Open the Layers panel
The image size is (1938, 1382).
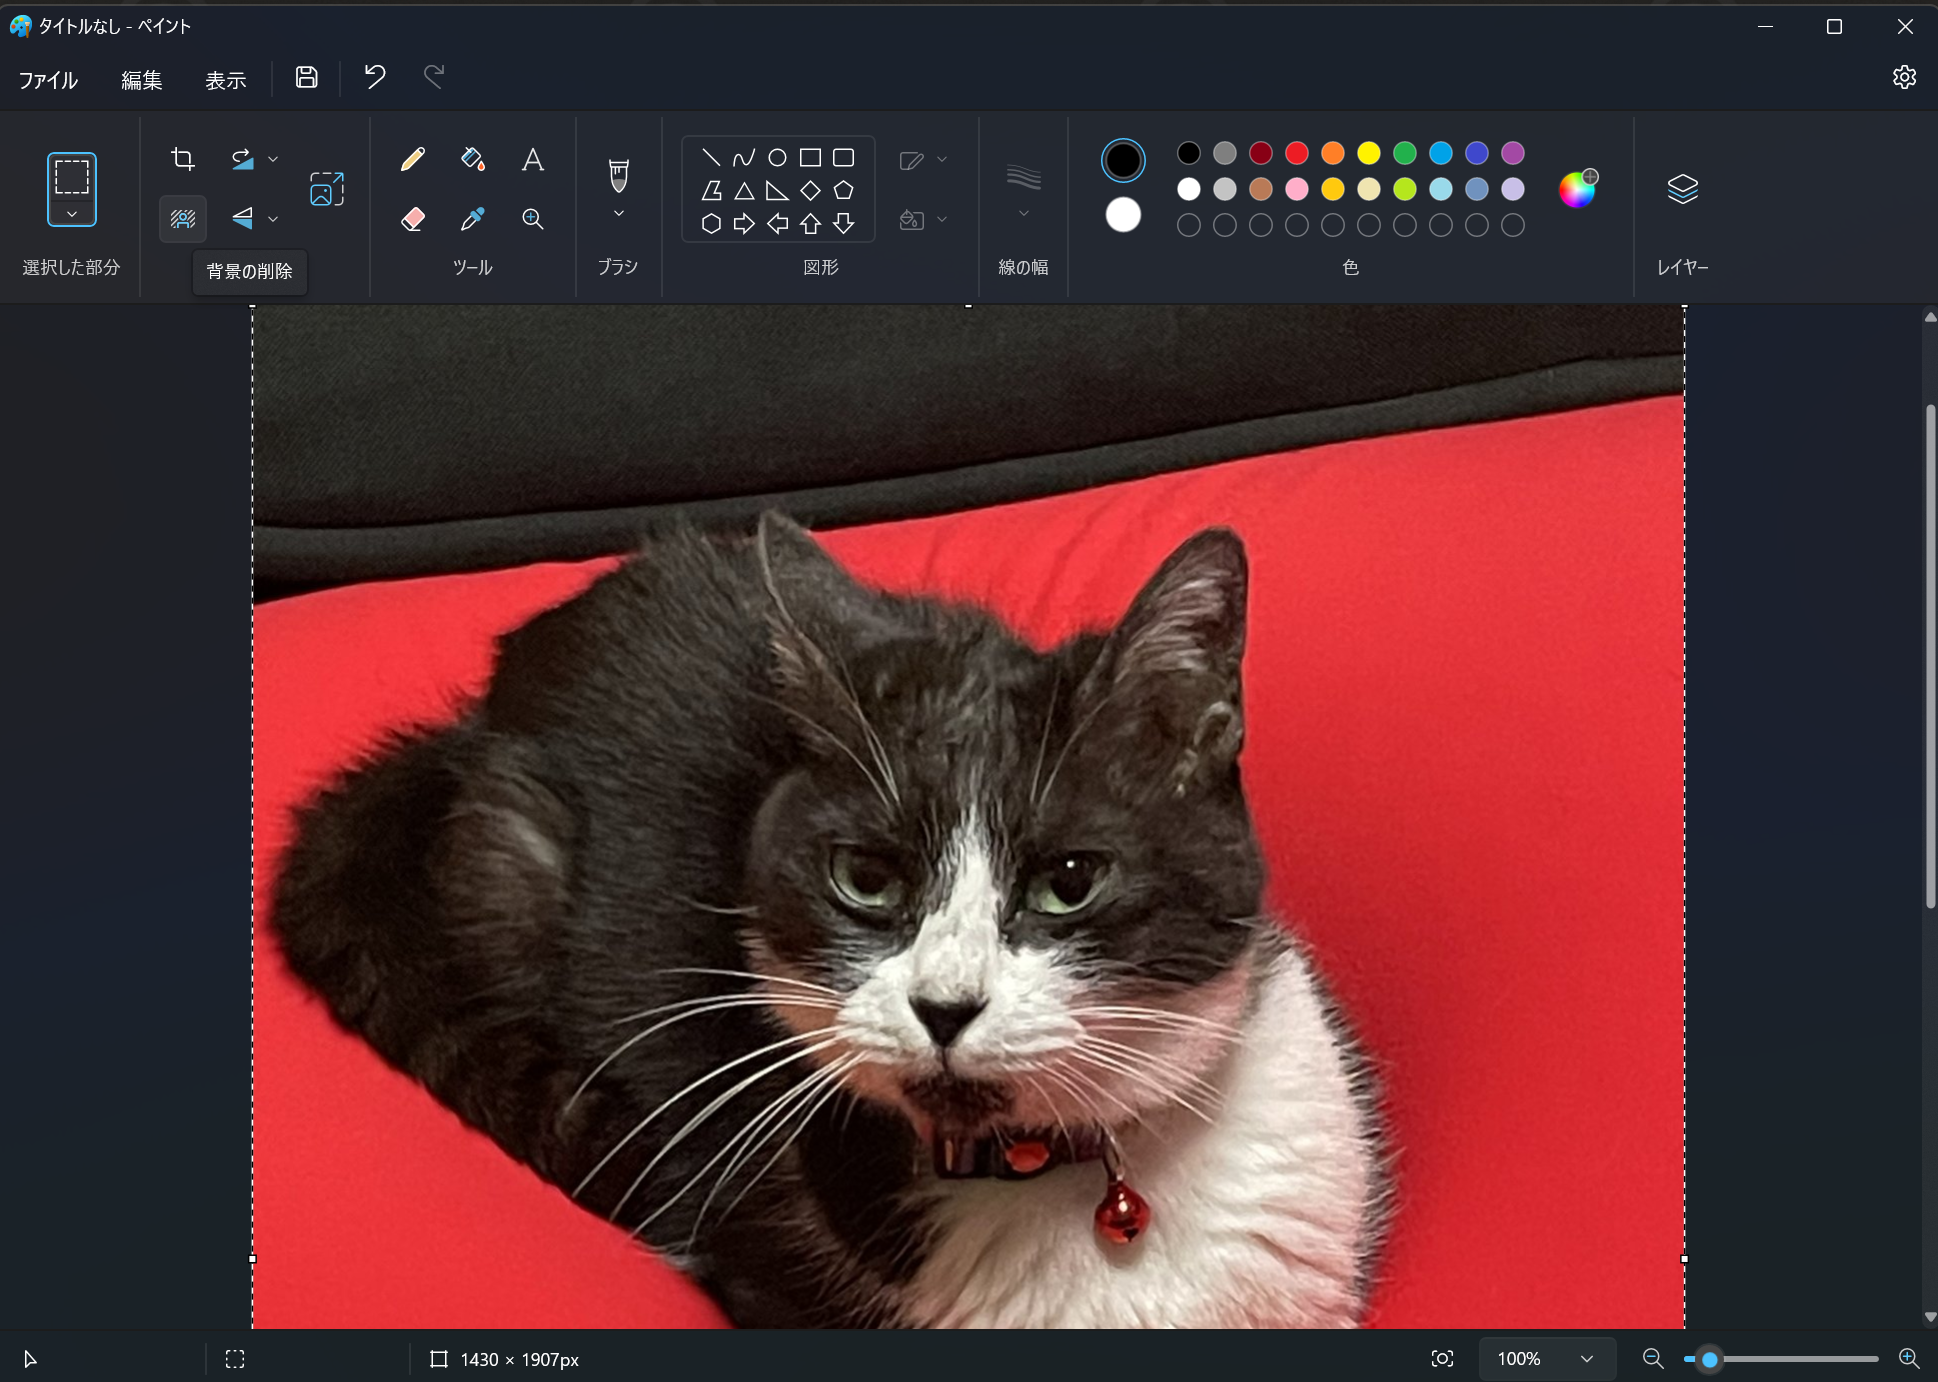[1682, 189]
